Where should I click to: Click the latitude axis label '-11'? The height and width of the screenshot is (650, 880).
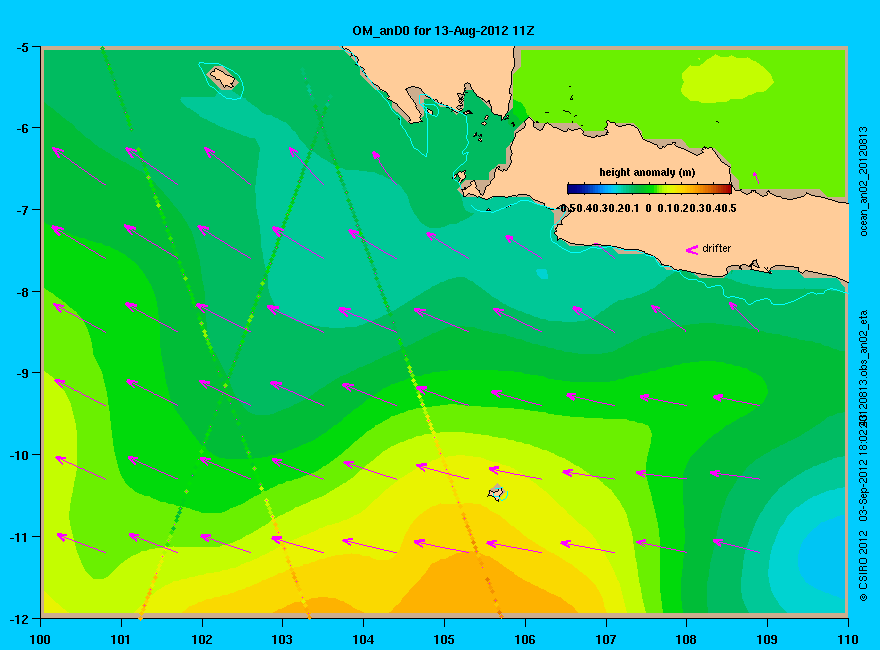19,537
